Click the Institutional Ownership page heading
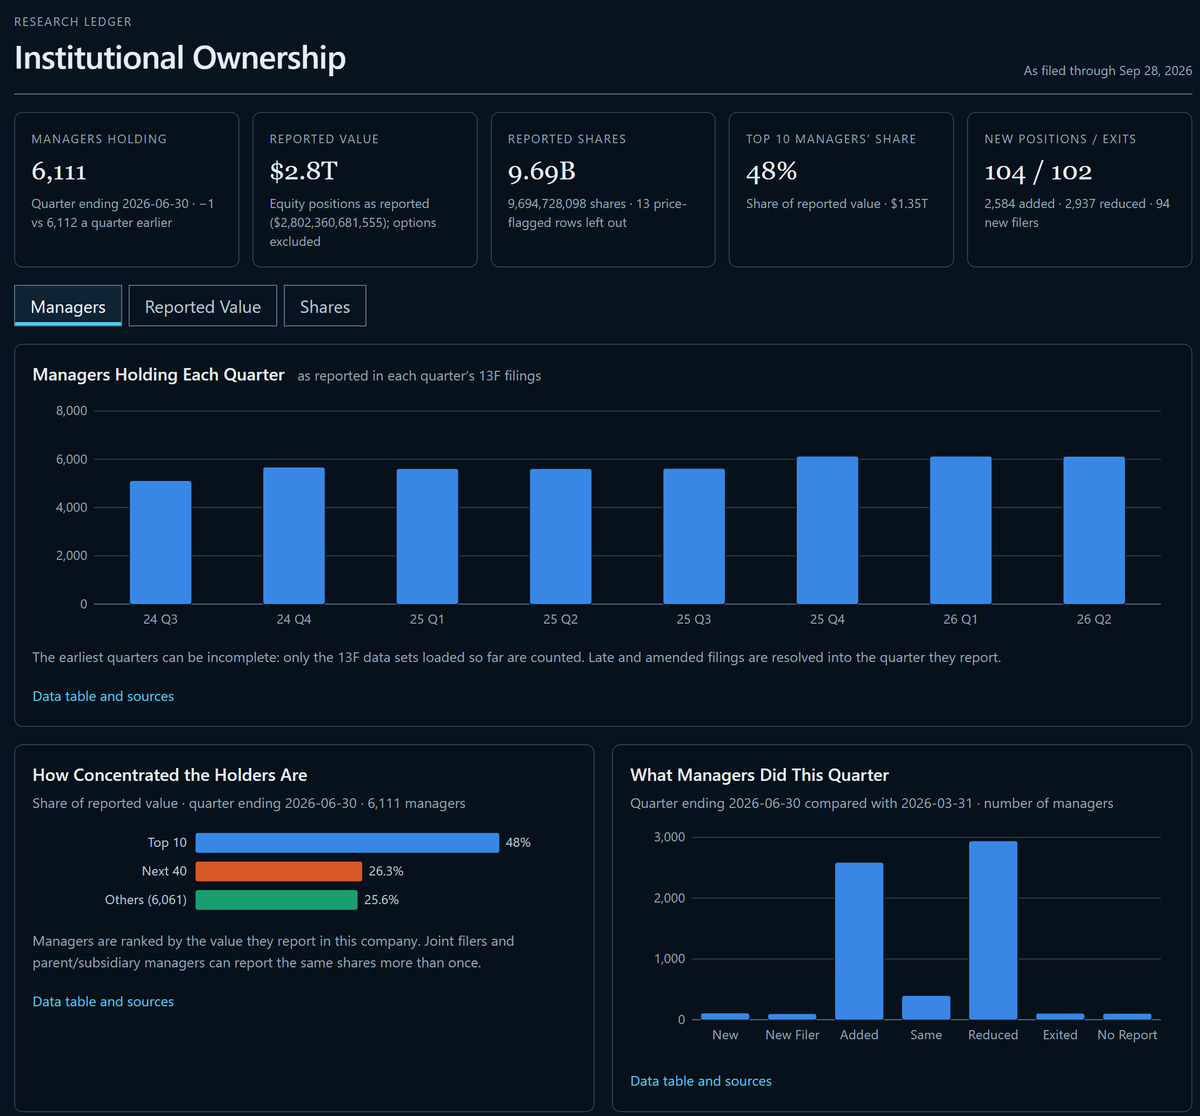The height and width of the screenshot is (1116, 1200). (180, 57)
